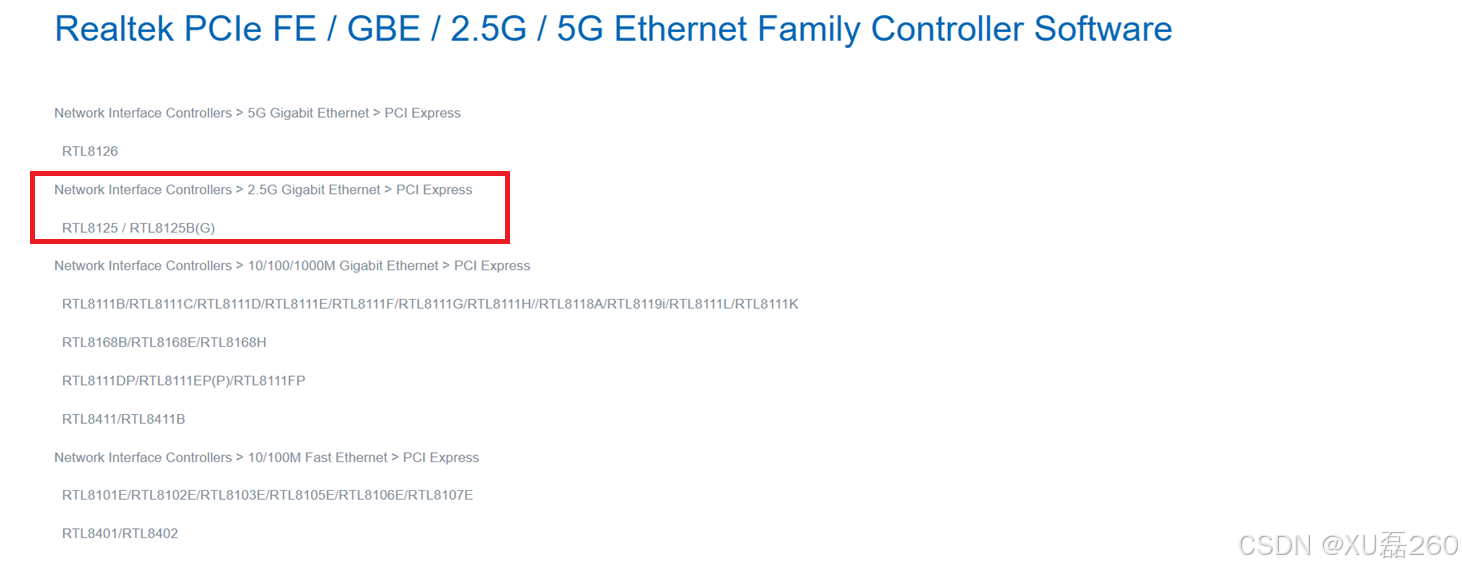Click PCI Express in the 2.5G Gigabit breadcrumb
The width and height of the screenshot is (1462, 571).
[434, 189]
